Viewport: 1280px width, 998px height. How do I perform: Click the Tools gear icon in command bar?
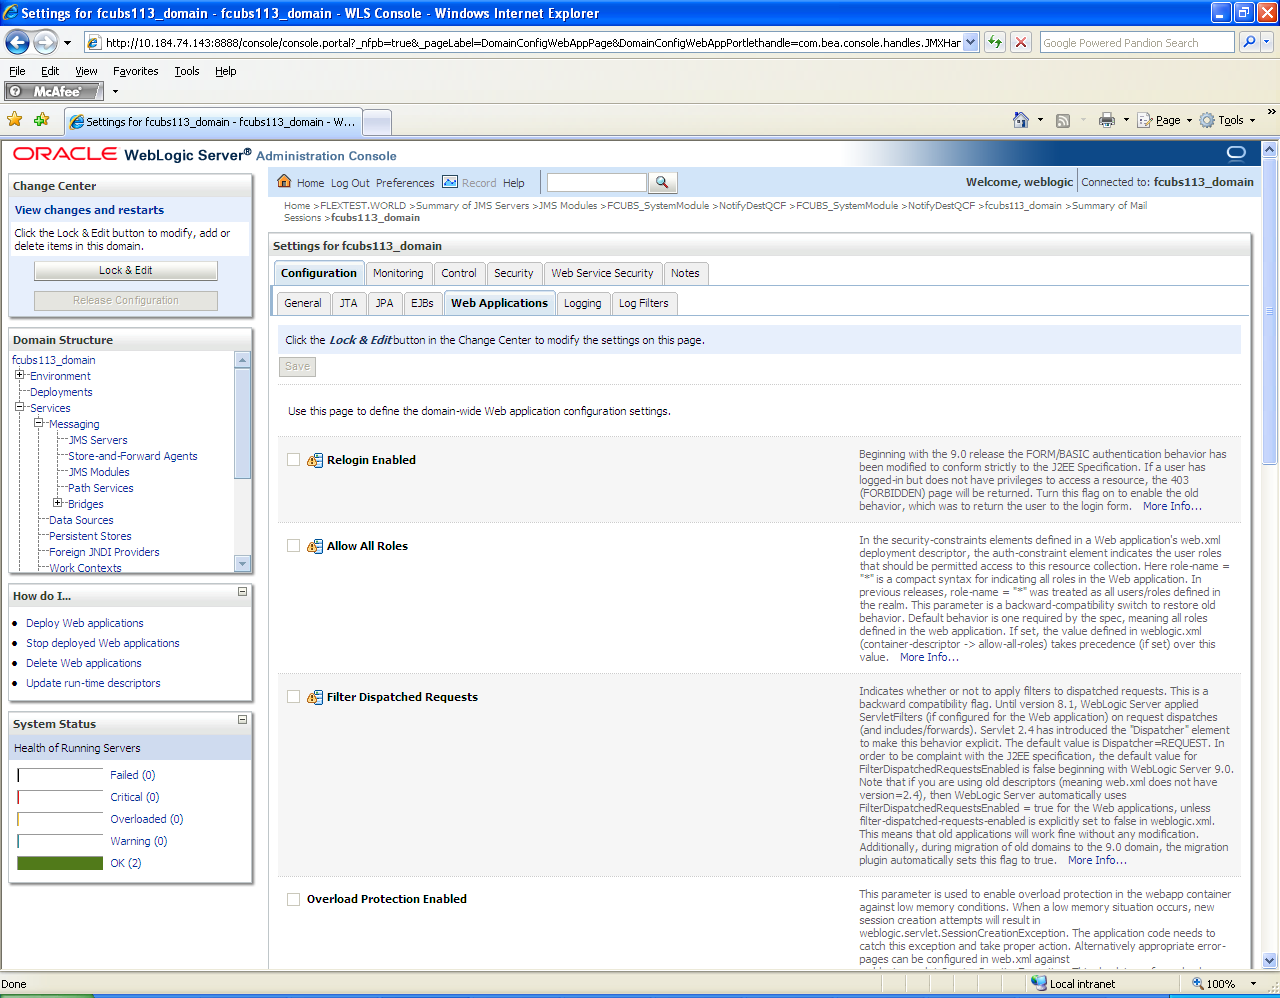1207,120
